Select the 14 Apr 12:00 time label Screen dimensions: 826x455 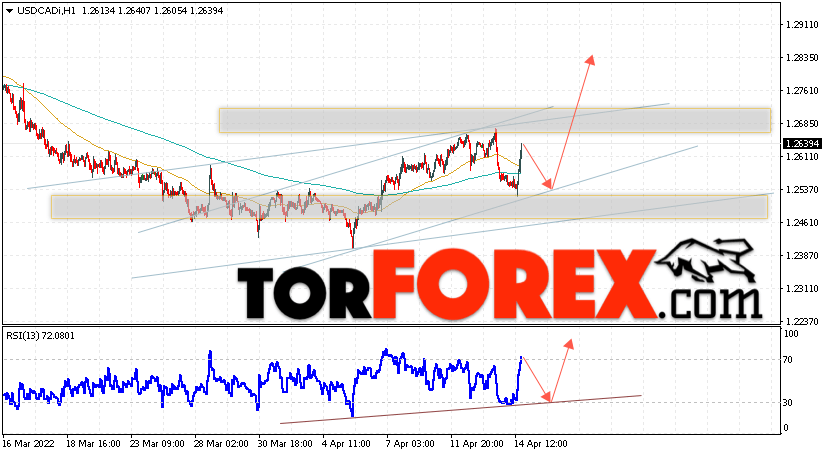pos(542,444)
